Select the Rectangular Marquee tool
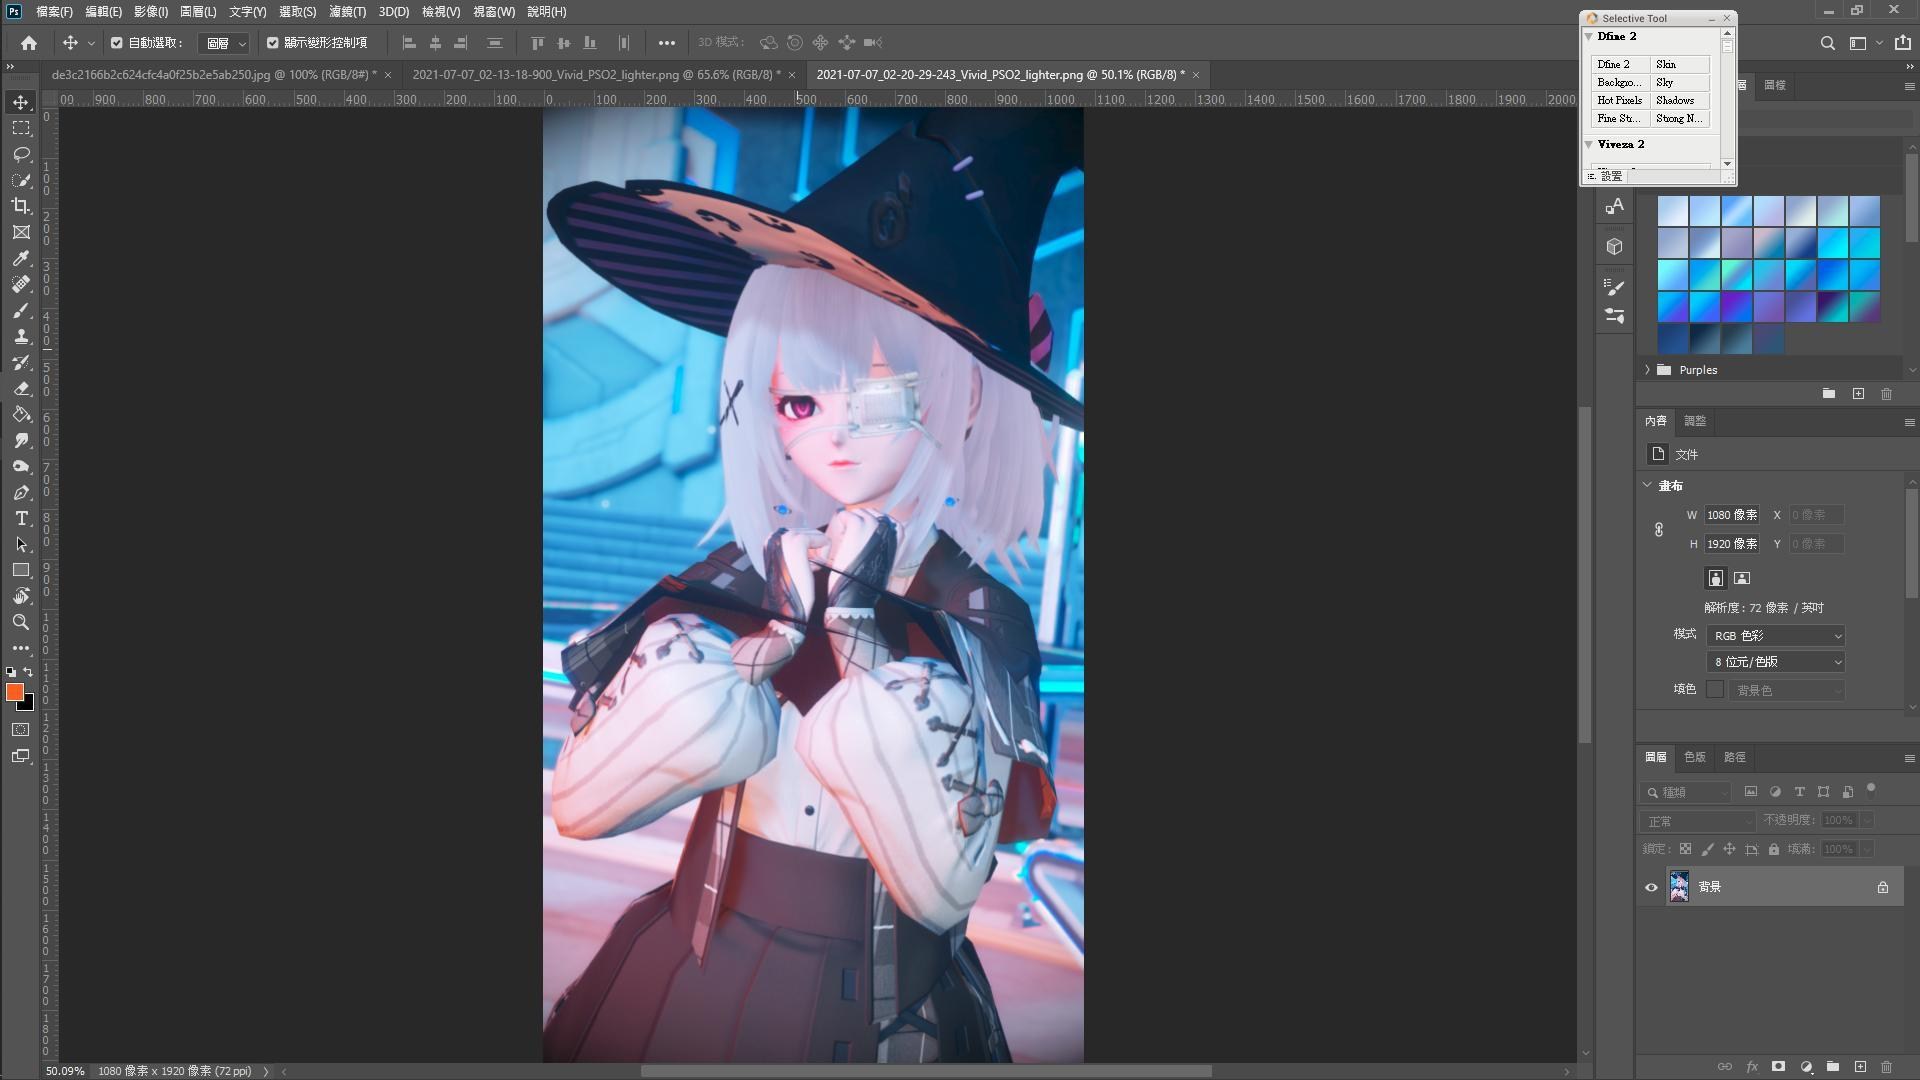The height and width of the screenshot is (1080, 1920). click(x=21, y=128)
